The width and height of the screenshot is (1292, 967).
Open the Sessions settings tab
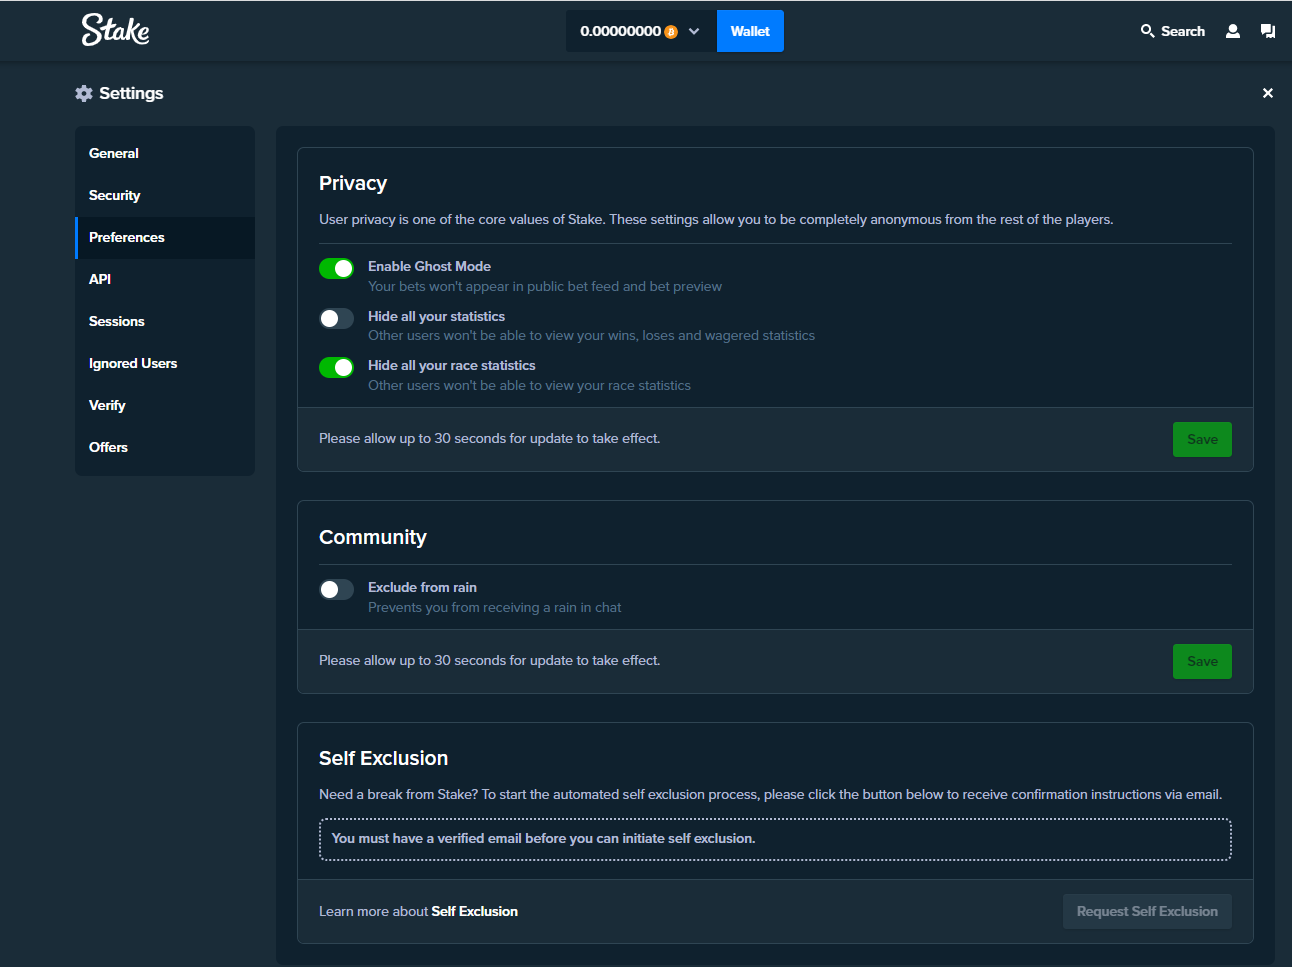pyautogui.click(x=117, y=321)
